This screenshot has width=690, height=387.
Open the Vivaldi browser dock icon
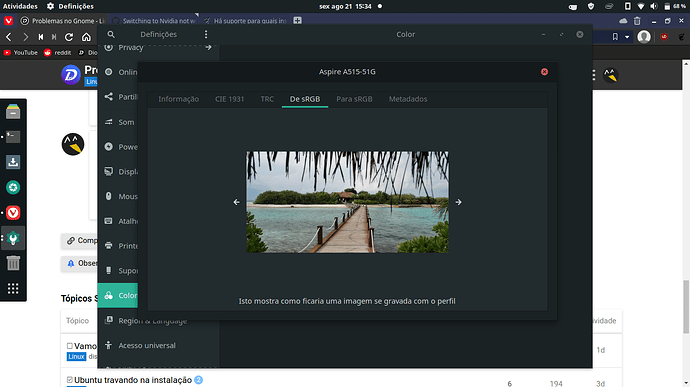pyautogui.click(x=13, y=213)
